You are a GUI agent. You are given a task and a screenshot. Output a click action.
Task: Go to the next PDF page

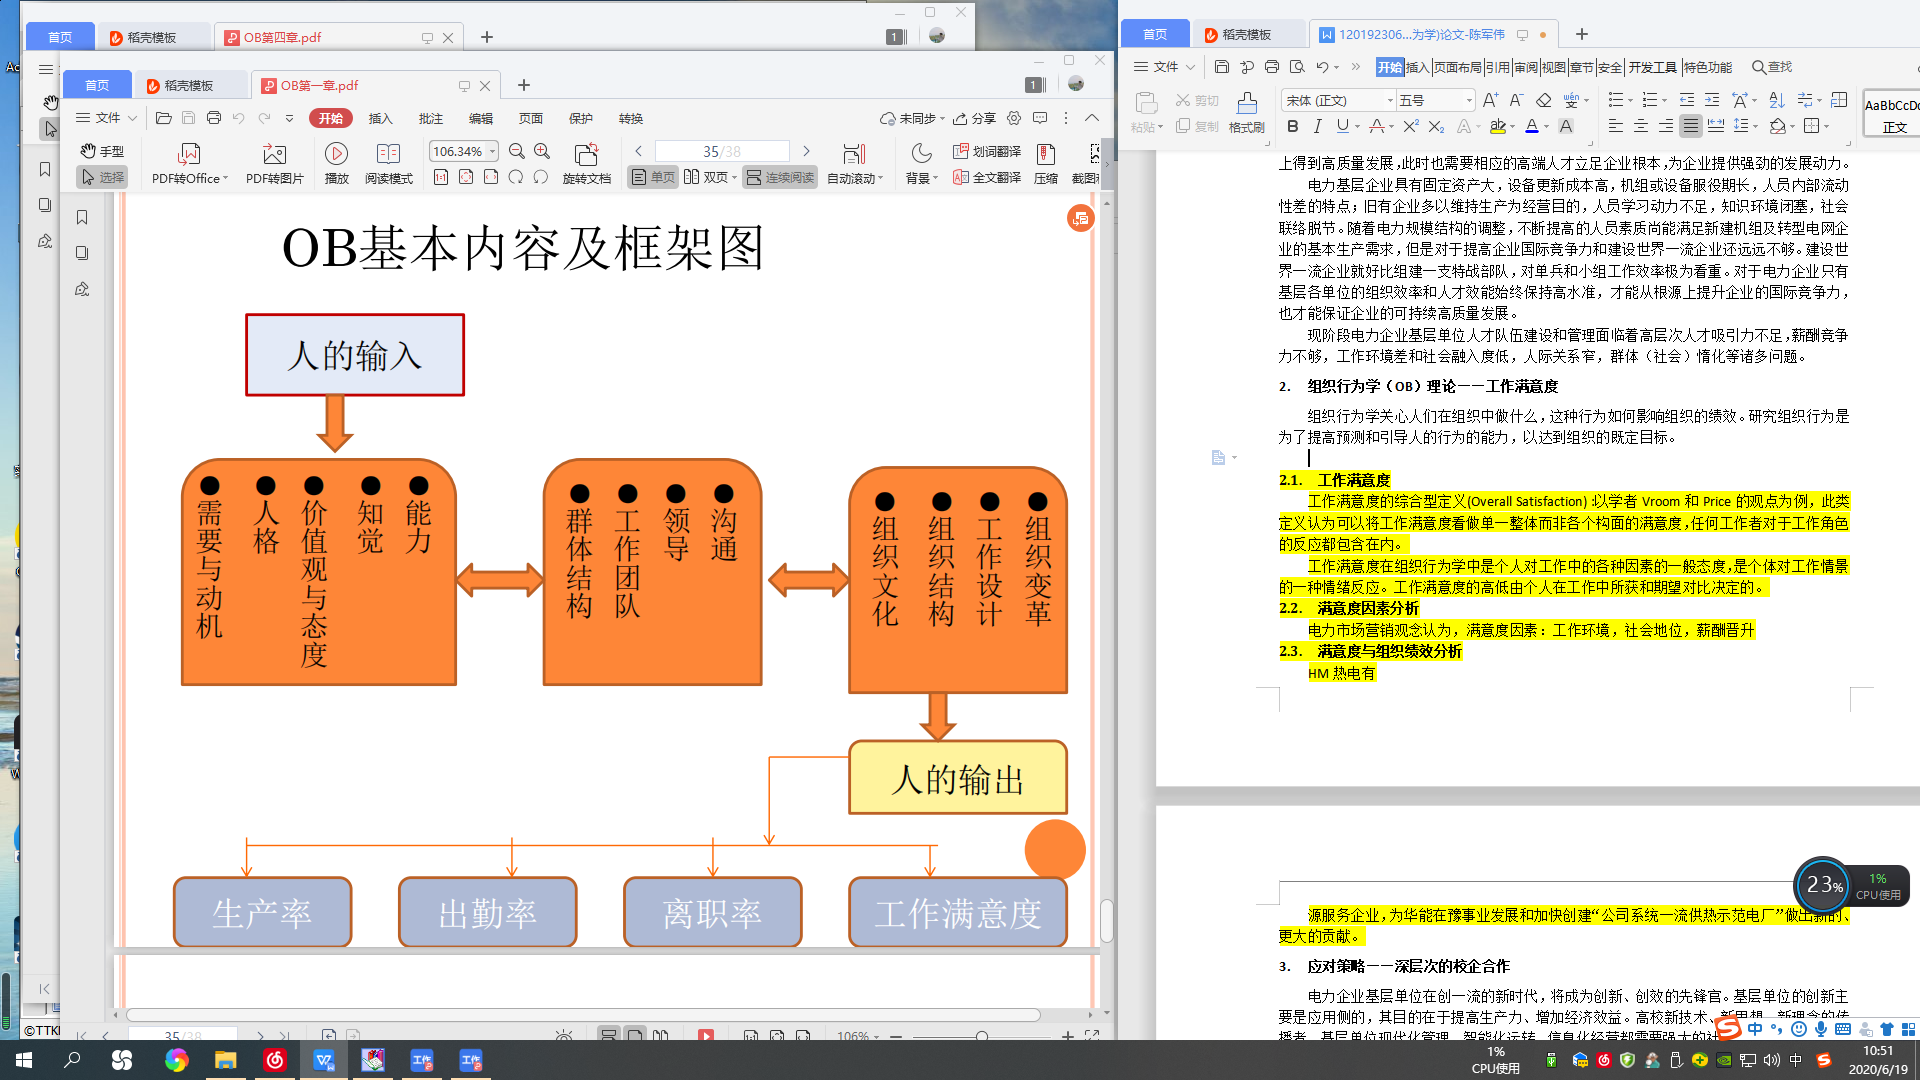coord(807,151)
